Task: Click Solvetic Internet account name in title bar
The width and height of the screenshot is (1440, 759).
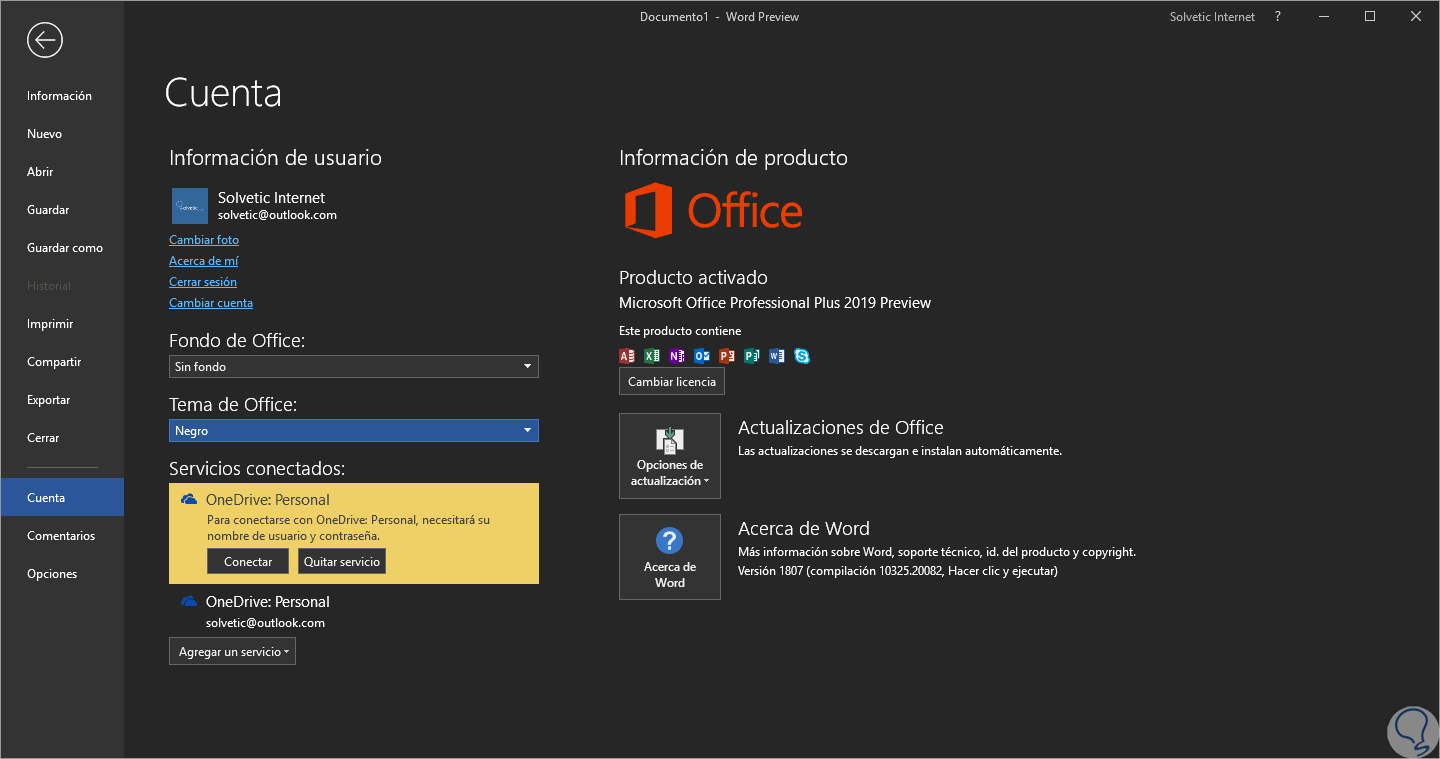Action: coord(1212,17)
